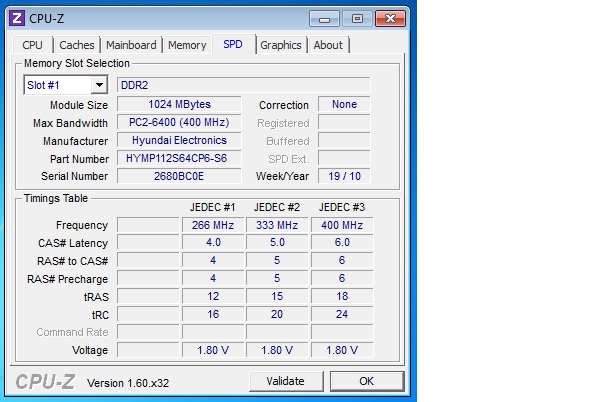Click the Max Bandwidth label
The image size is (614, 402).
pyautogui.click(x=70, y=123)
